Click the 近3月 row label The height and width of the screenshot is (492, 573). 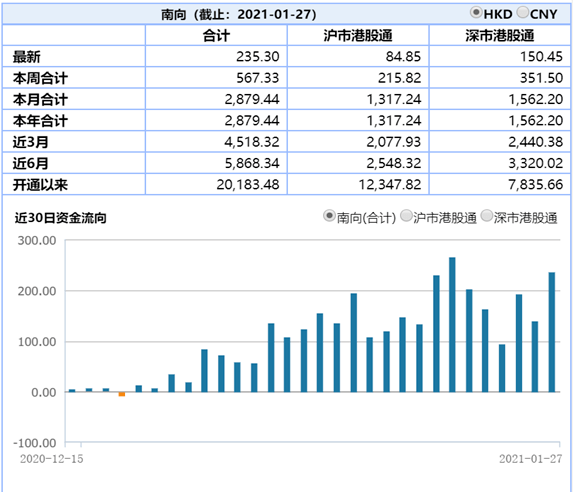pos(30,142)
